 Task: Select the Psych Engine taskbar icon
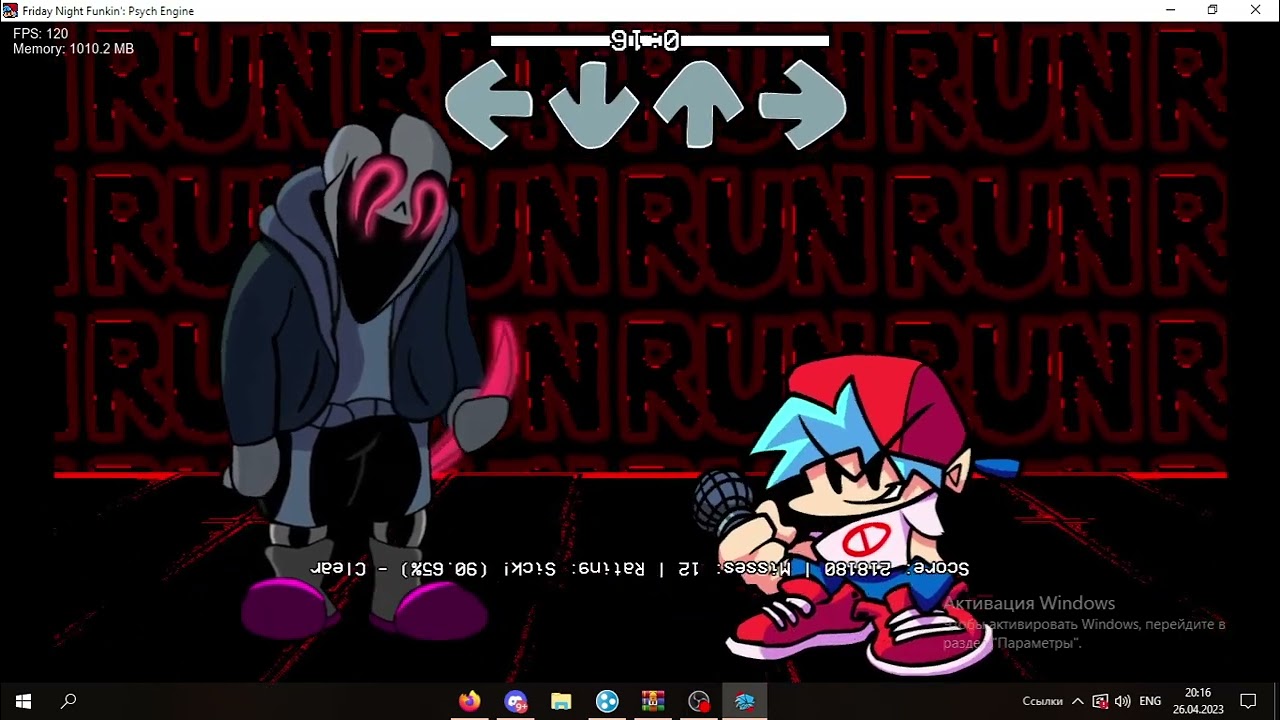click(745, 701)
